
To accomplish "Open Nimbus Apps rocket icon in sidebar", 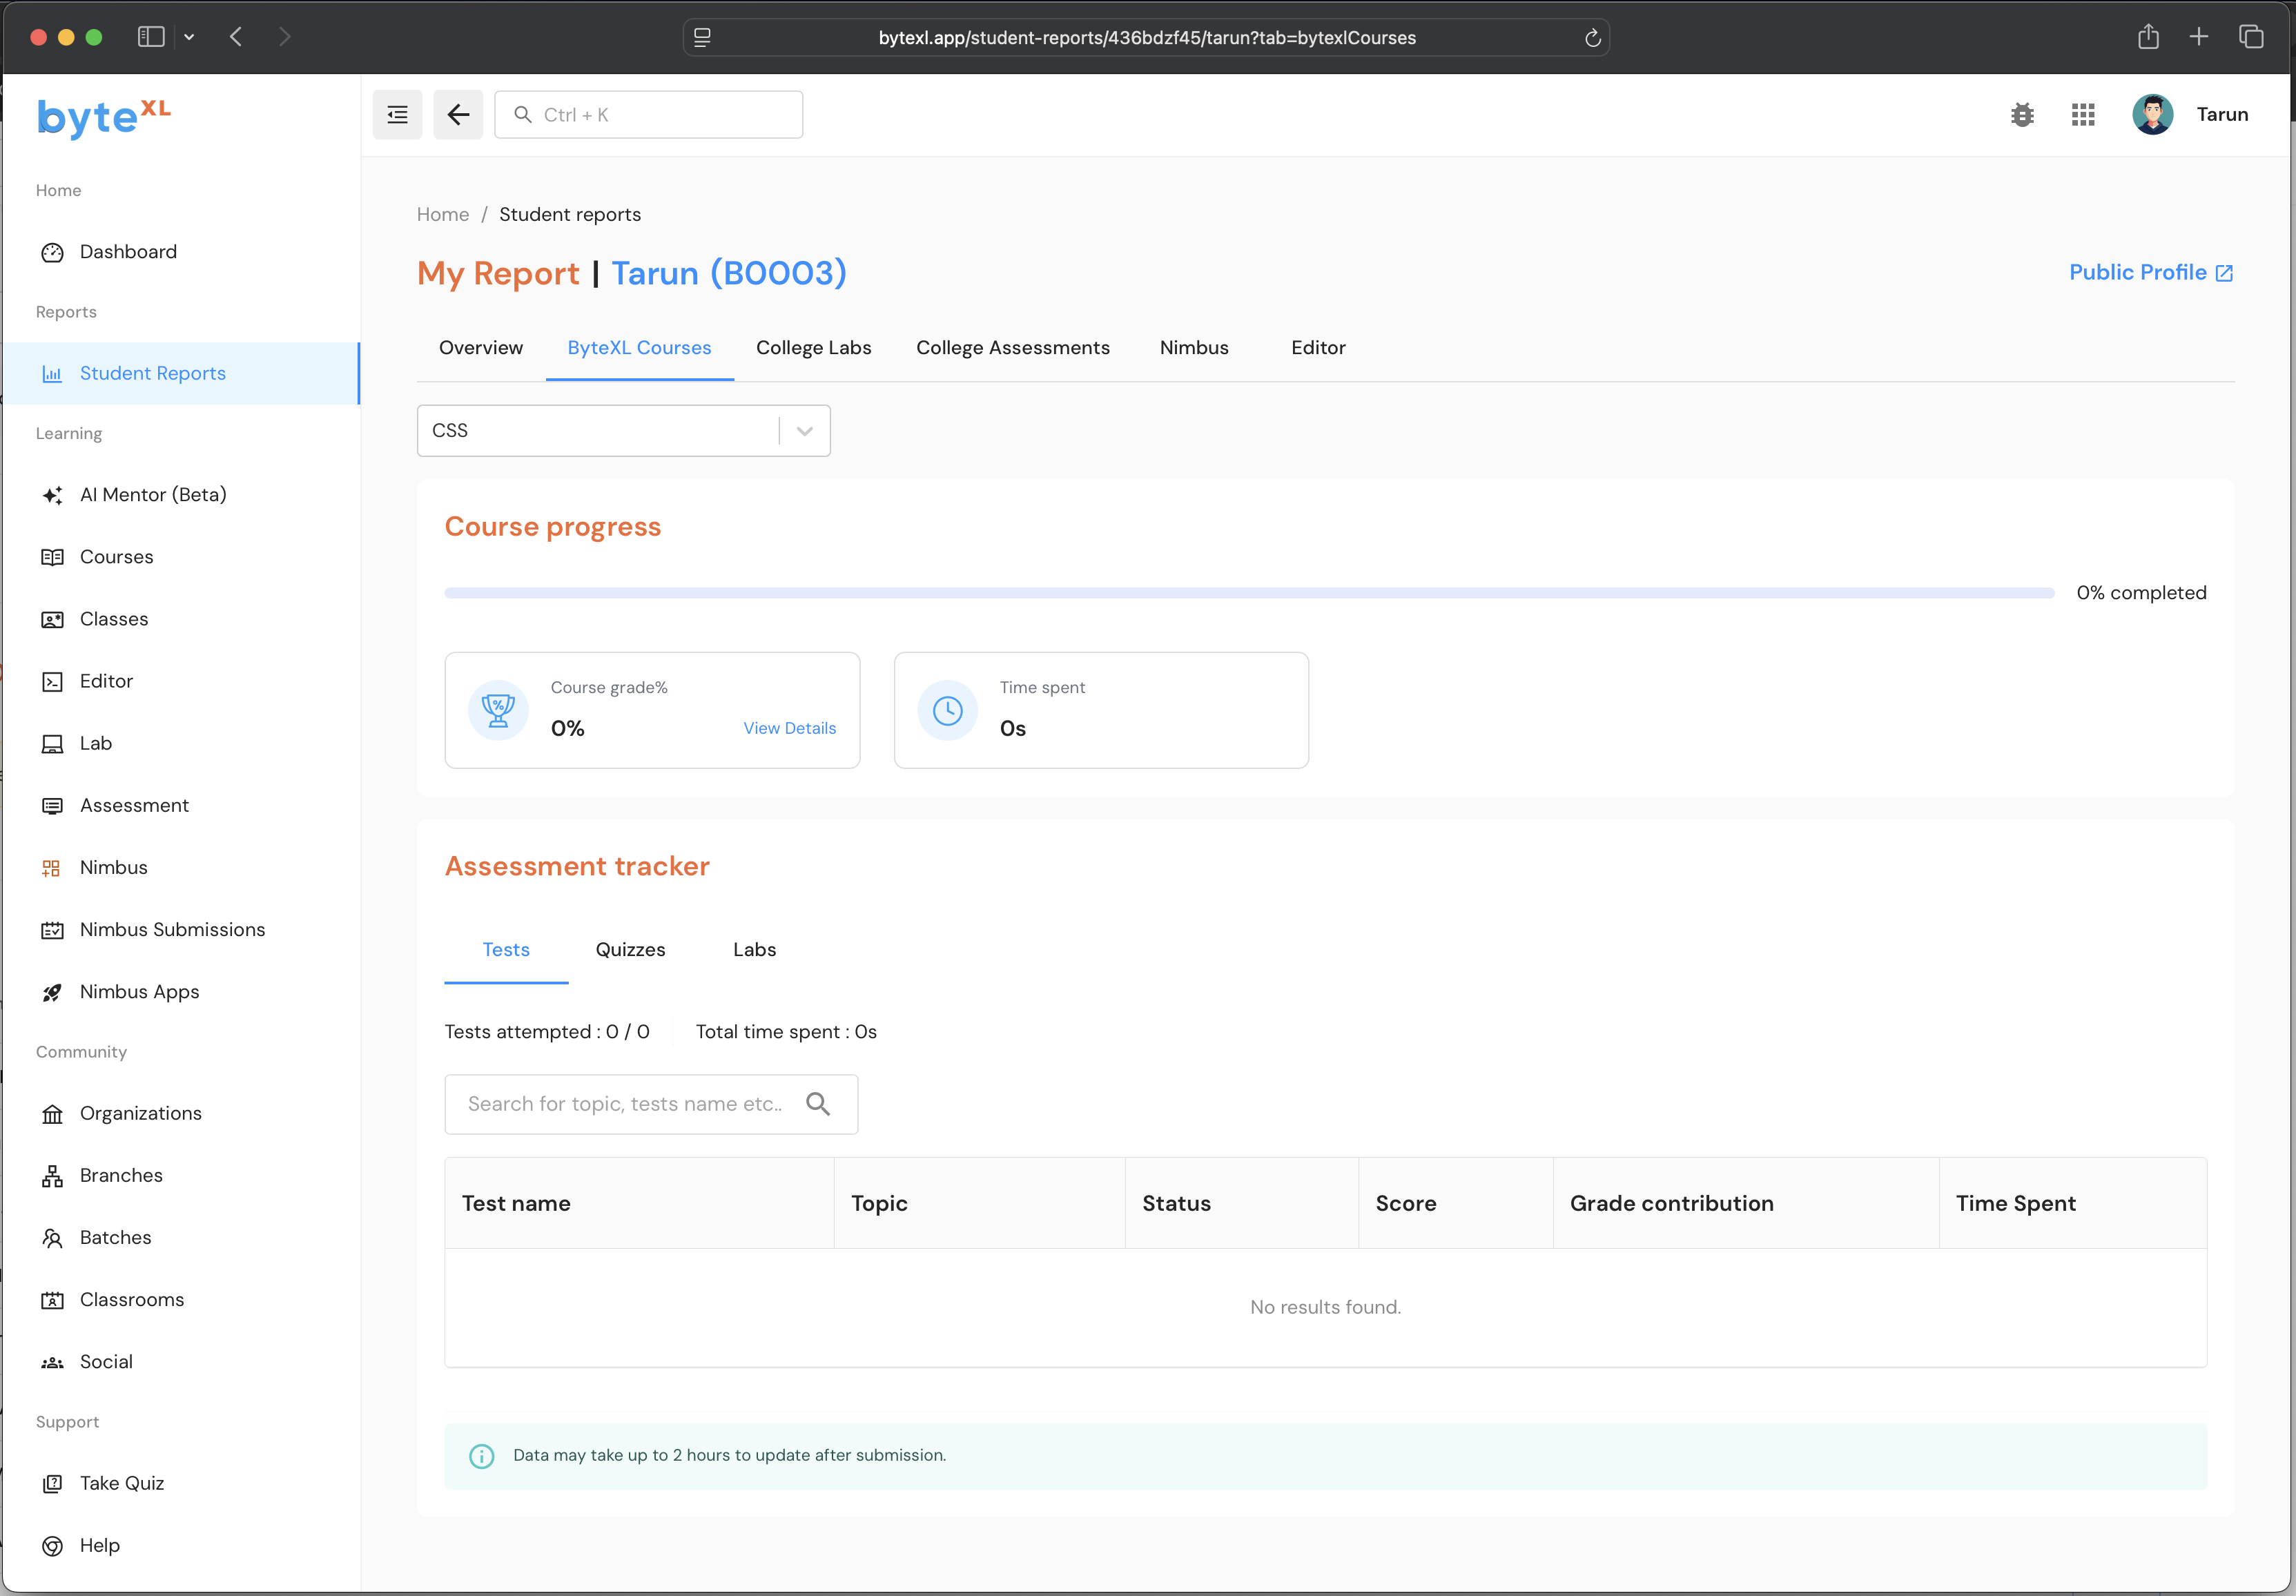I will (x=52, y=992).
